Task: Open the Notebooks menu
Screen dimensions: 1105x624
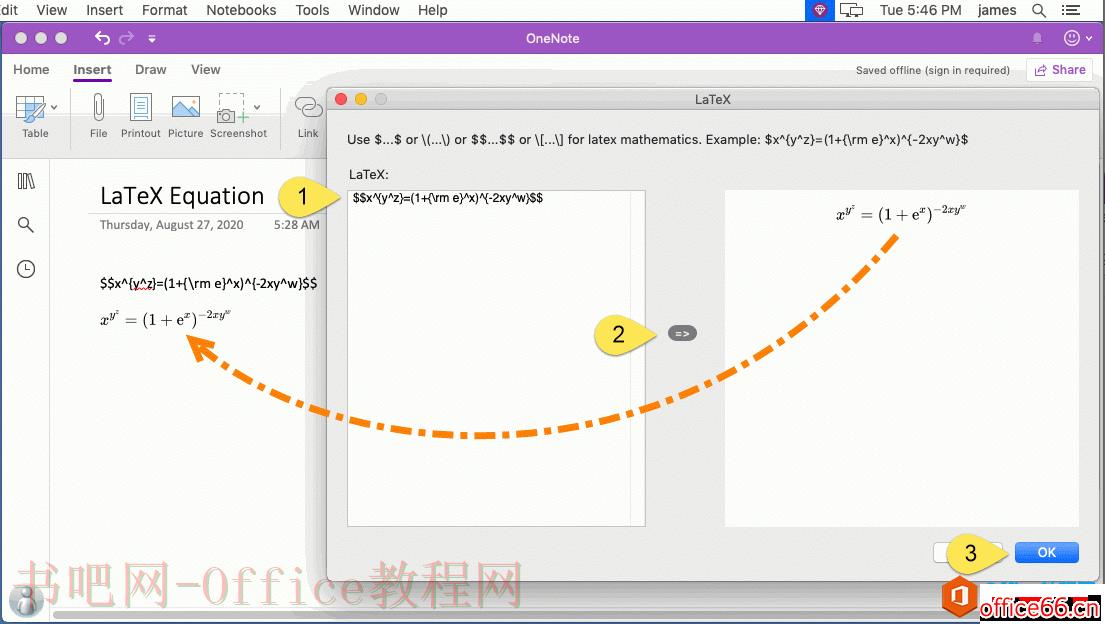Action: coord(241,10)
